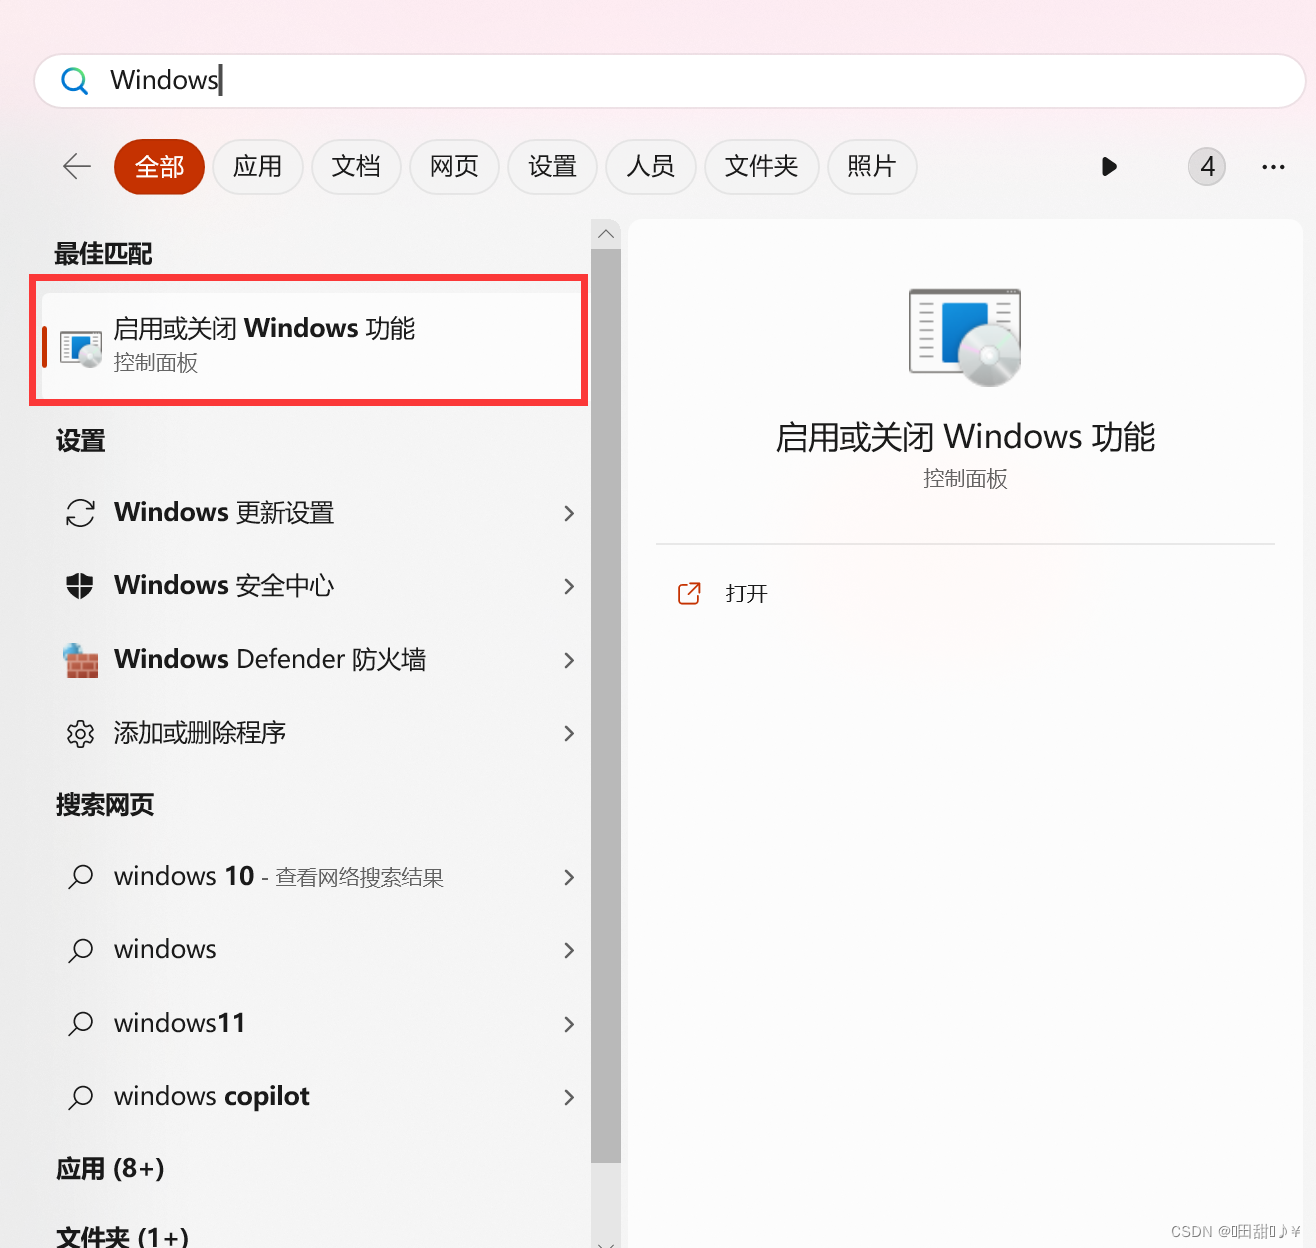Click the Windows Features icon in best match
The image size is (1316, 1248).
(81, 348)
